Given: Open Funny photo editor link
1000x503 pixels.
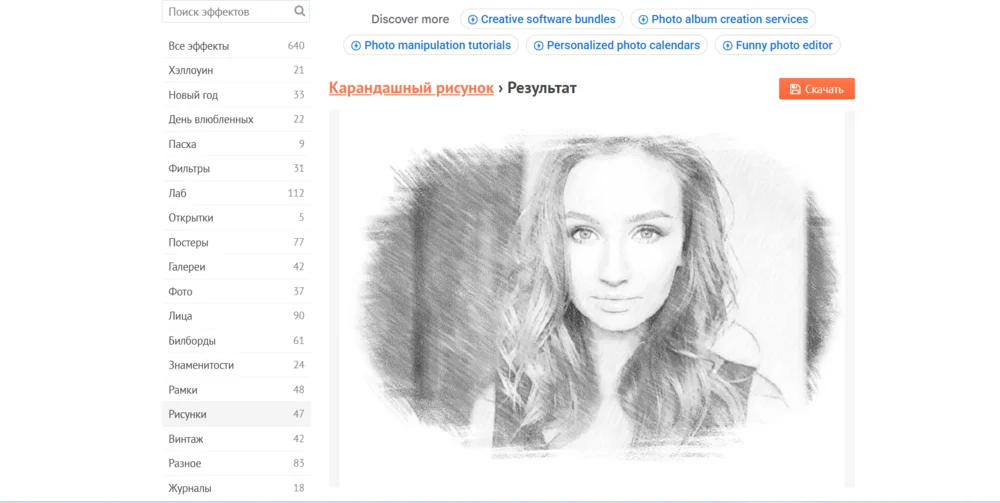Looking at the screenshot, I should (776, 45).
